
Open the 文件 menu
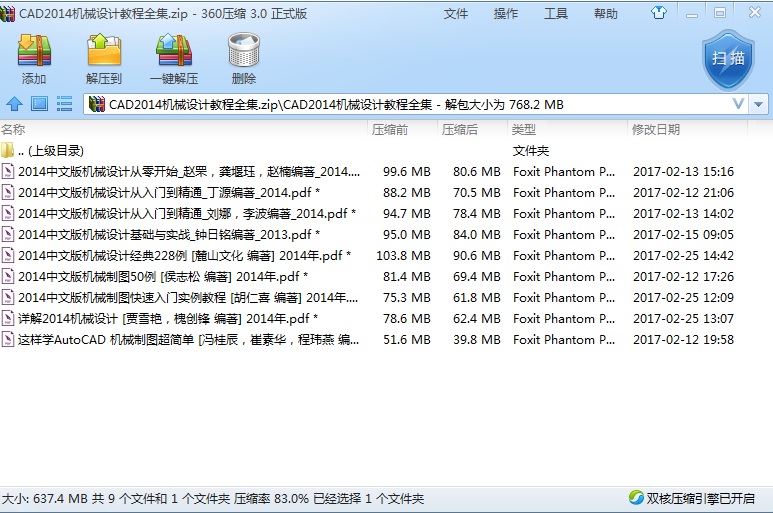pos(456,13)
